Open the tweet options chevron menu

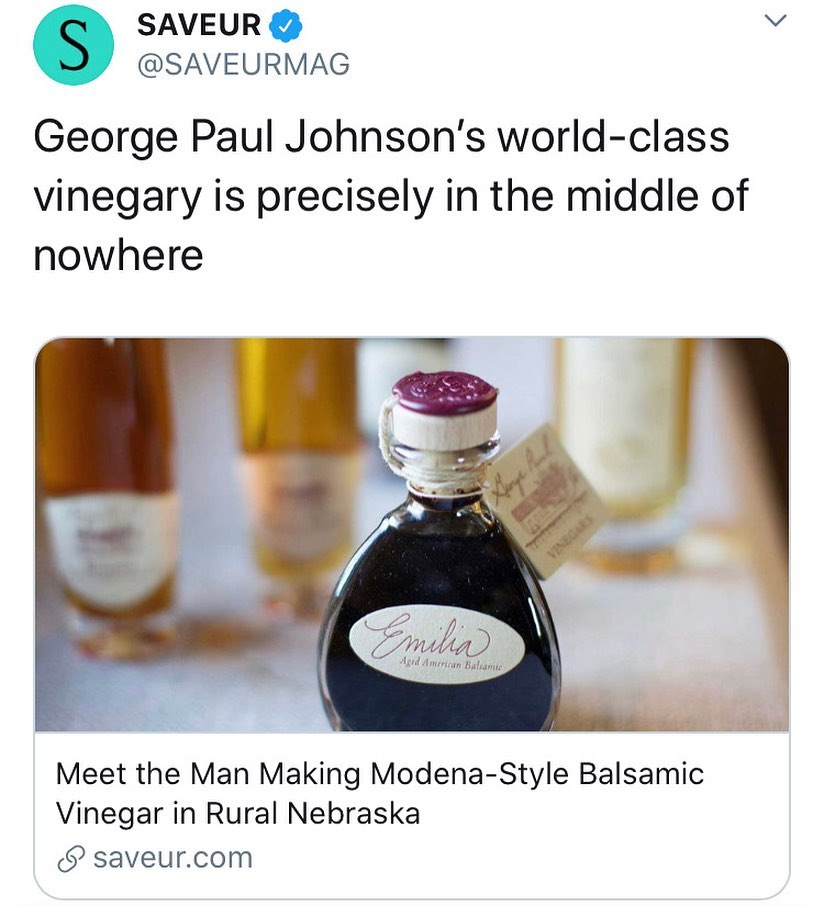(x=775, y=21)
